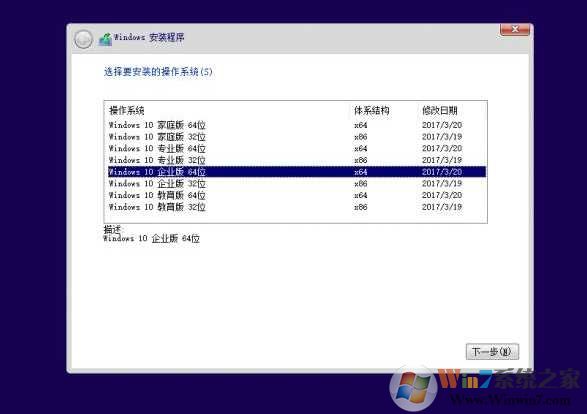Click 2017/3/19 date in 教育版 32位 row
This screenshot has width=587, height=414.
click(442, 207)
